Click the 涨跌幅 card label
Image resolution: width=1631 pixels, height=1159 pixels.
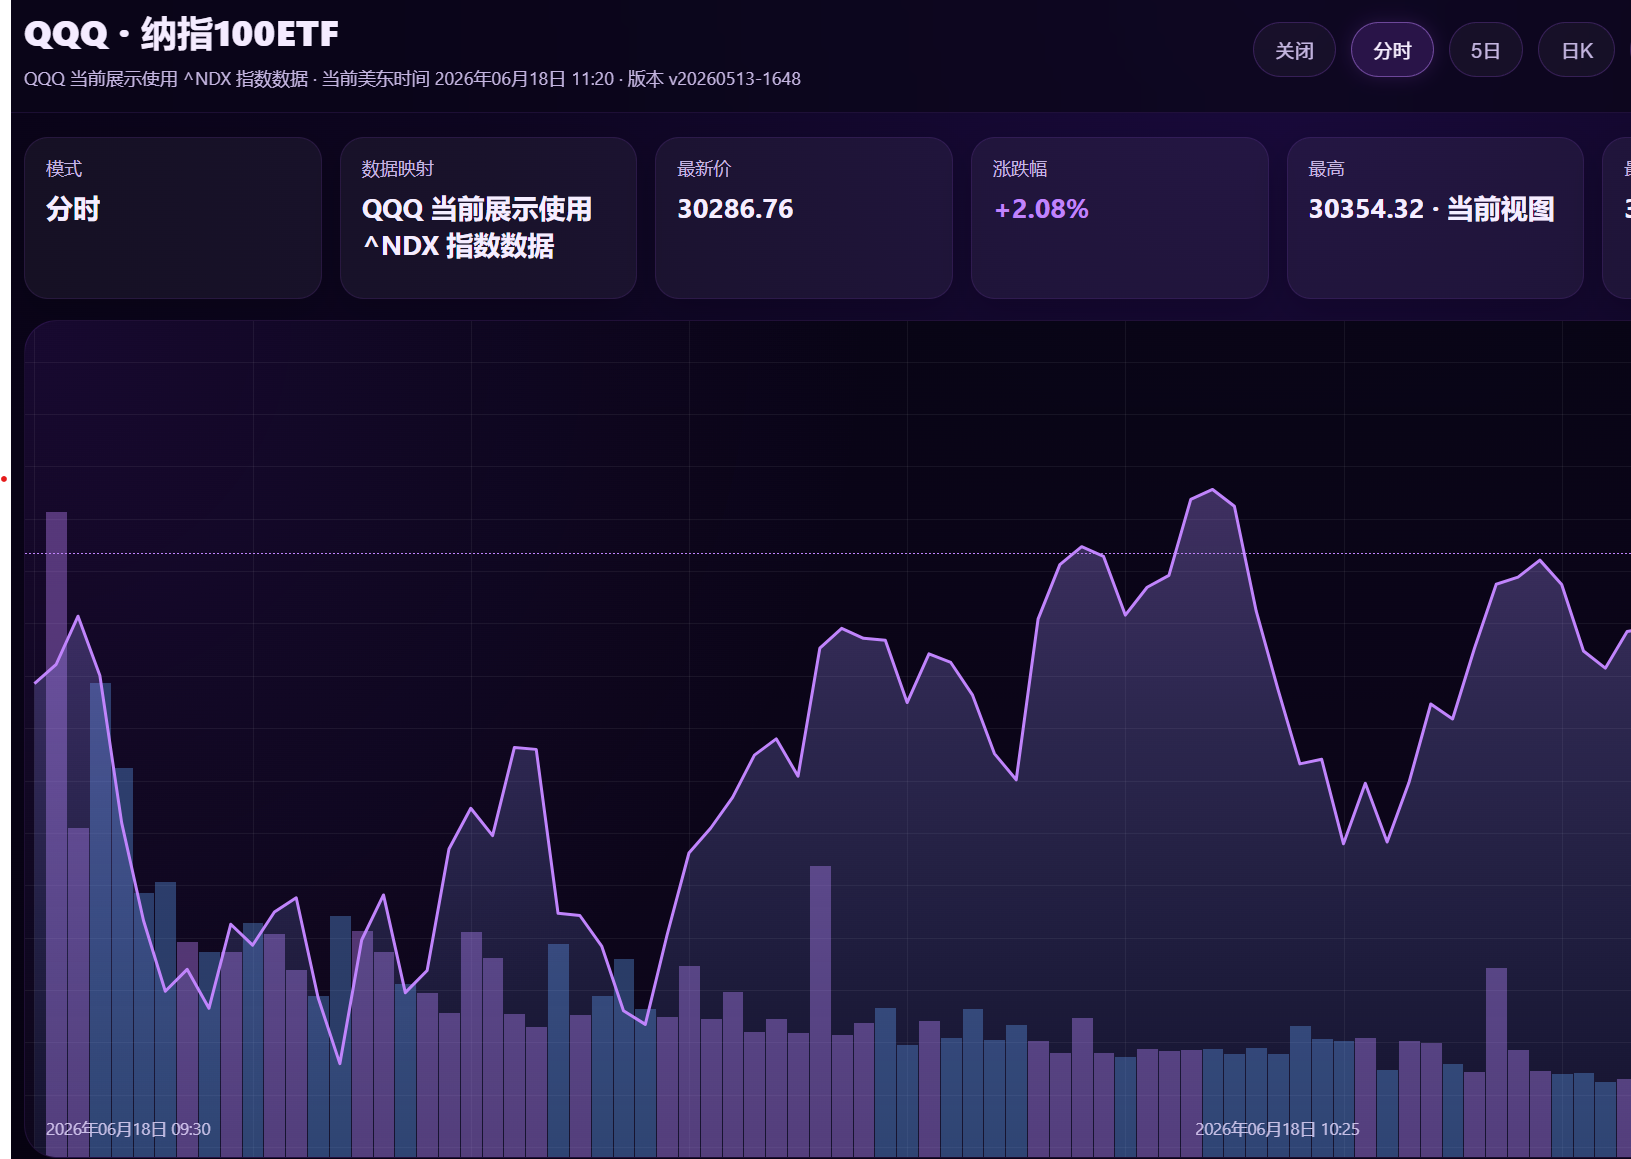tap(1020, 169)
